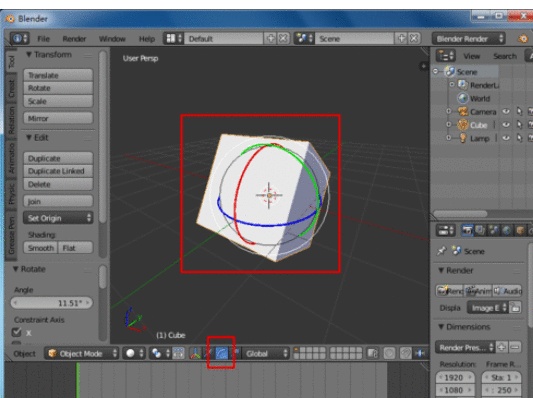Toggle the 3D manipulator axes icon
Screen dimensions: 533x398
click(x=195, y=353)
